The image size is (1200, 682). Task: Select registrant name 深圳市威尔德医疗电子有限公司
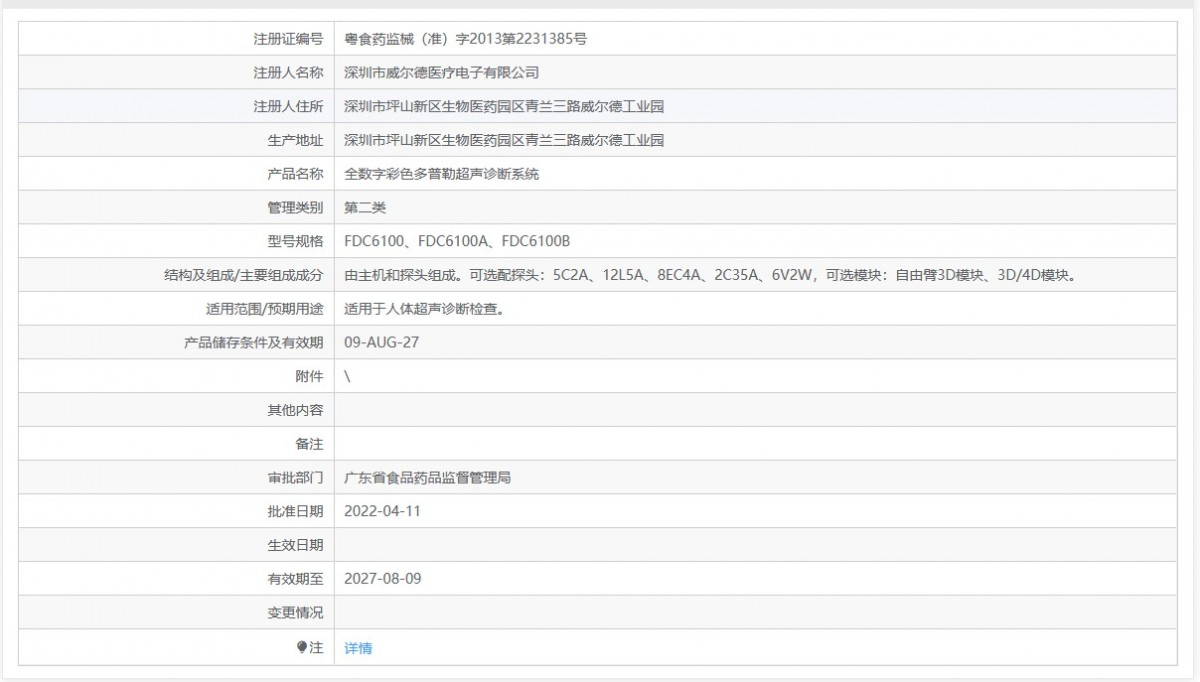pos(441,73)
